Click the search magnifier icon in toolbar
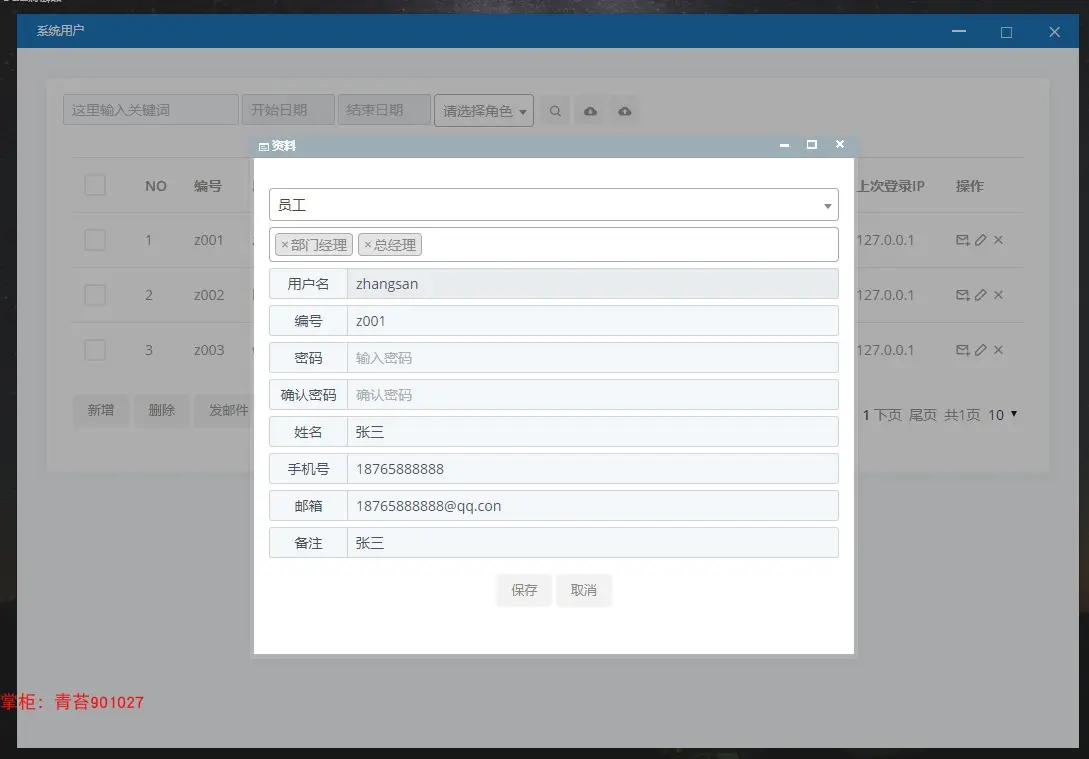 [555, 111]
